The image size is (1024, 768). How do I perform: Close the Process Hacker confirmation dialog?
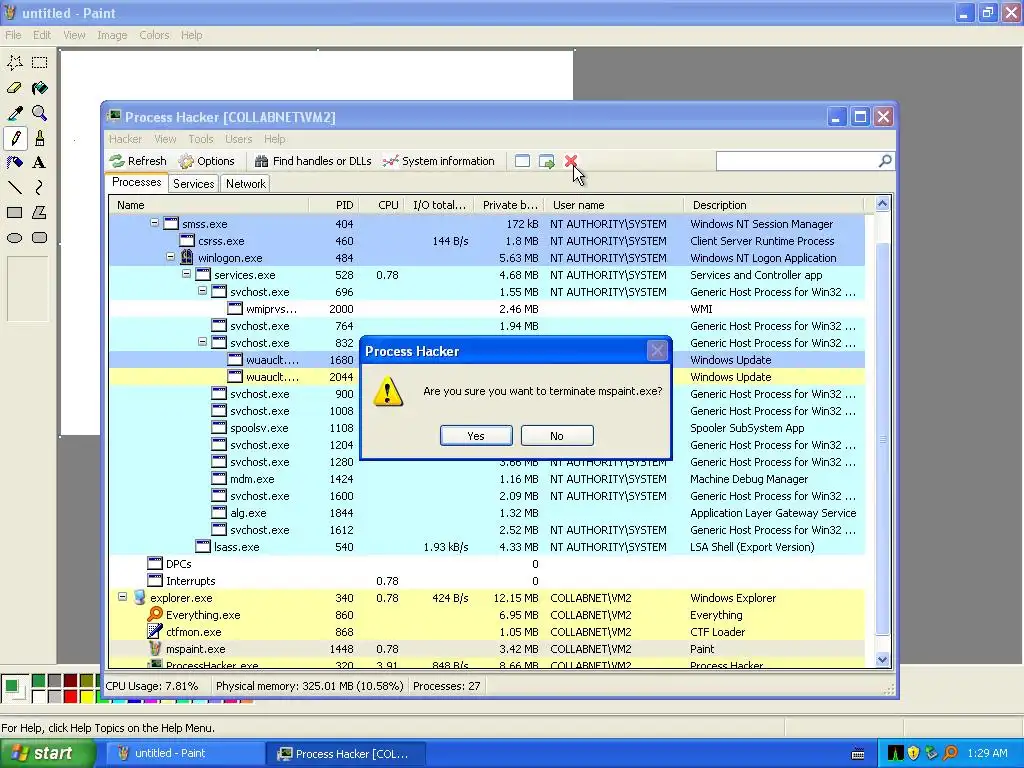click(657, 351)
